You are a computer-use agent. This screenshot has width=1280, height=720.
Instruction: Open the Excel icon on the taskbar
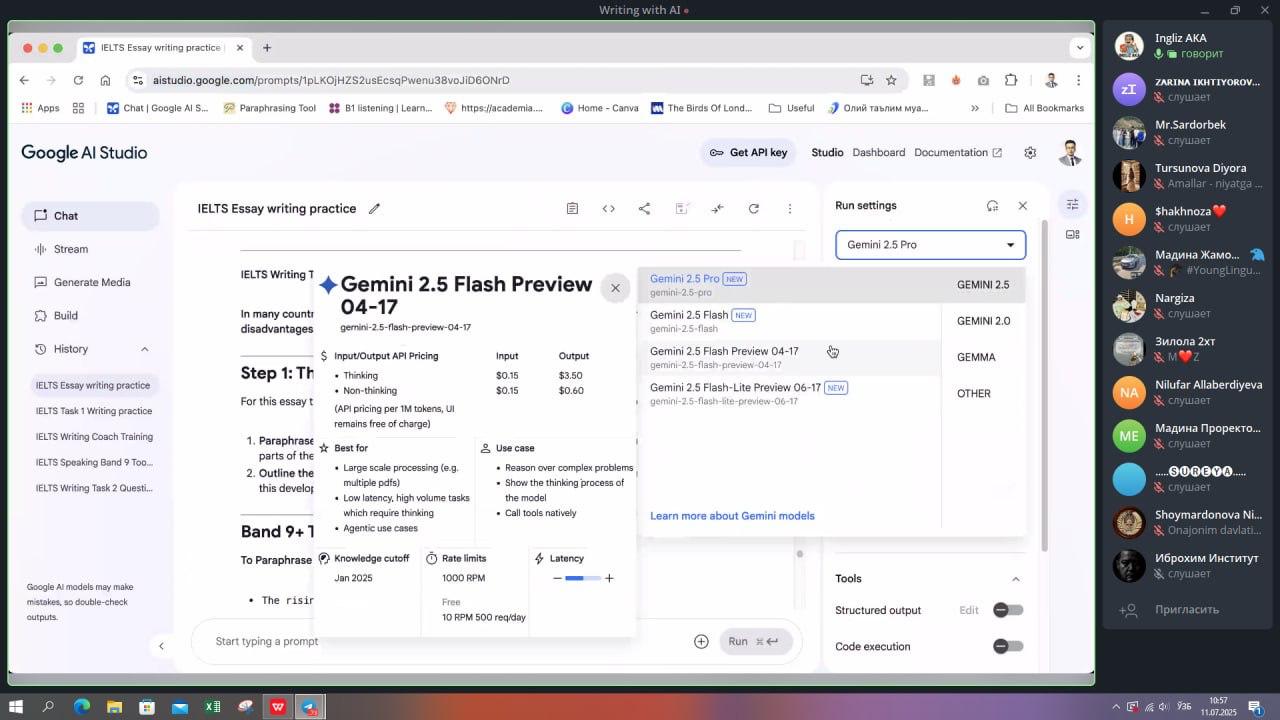tap(212, 707)
